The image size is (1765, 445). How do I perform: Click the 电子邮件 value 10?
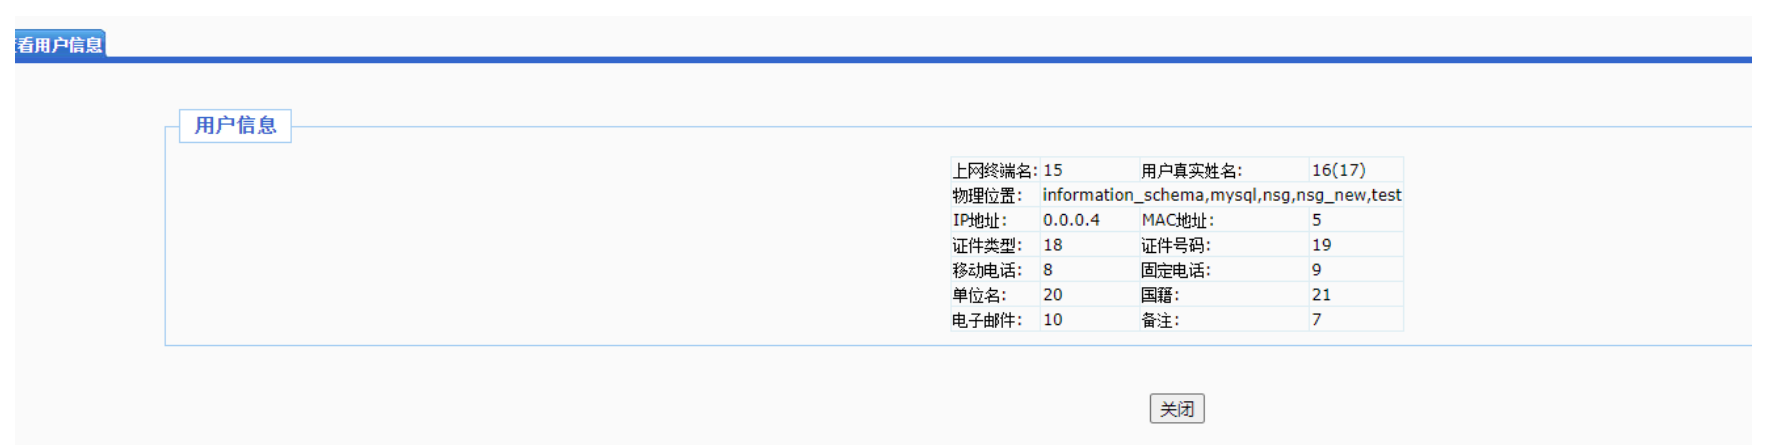[x=1052, y=320]
